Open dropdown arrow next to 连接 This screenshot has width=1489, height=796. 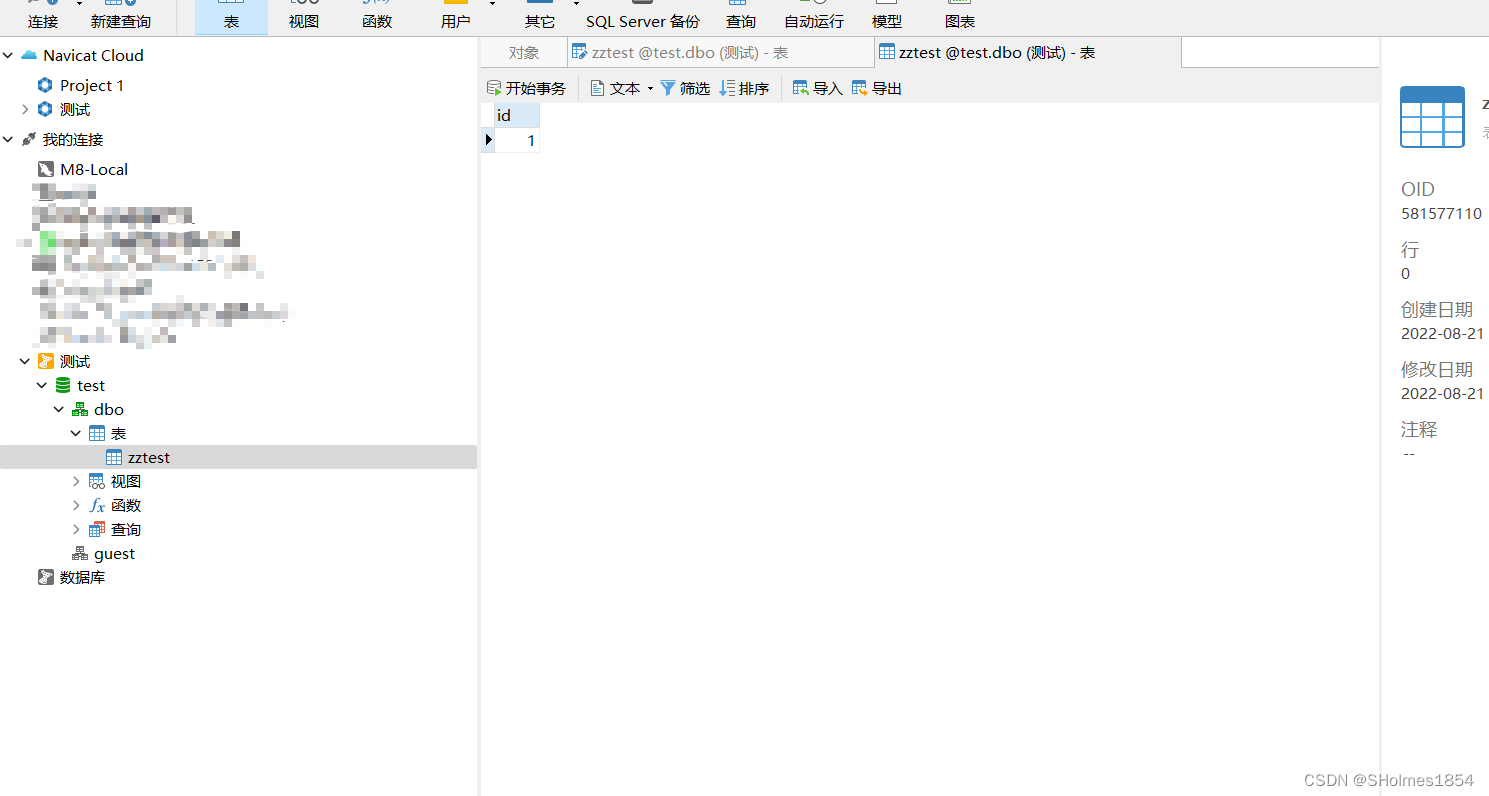pos(79,4)
